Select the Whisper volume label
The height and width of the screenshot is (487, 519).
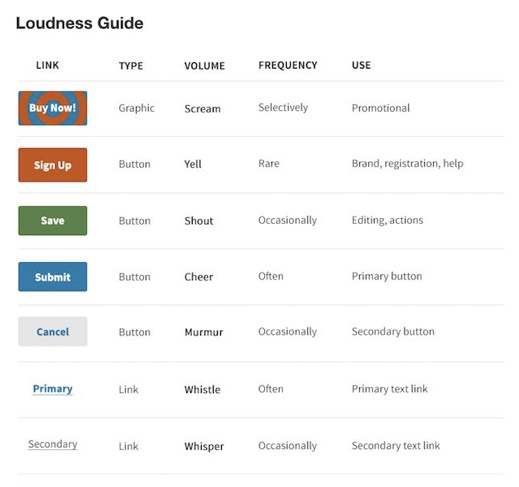click(x=204, y=446)
